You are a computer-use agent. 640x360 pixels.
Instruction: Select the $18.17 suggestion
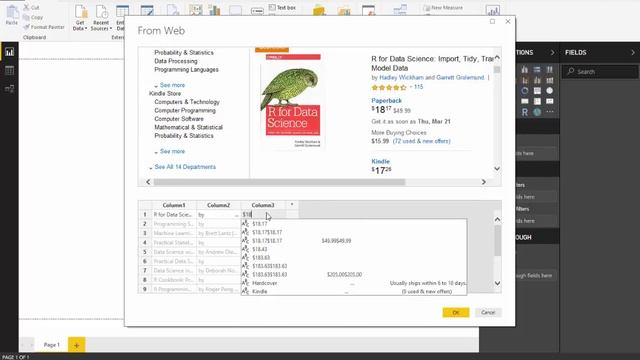tap(260, 224)
